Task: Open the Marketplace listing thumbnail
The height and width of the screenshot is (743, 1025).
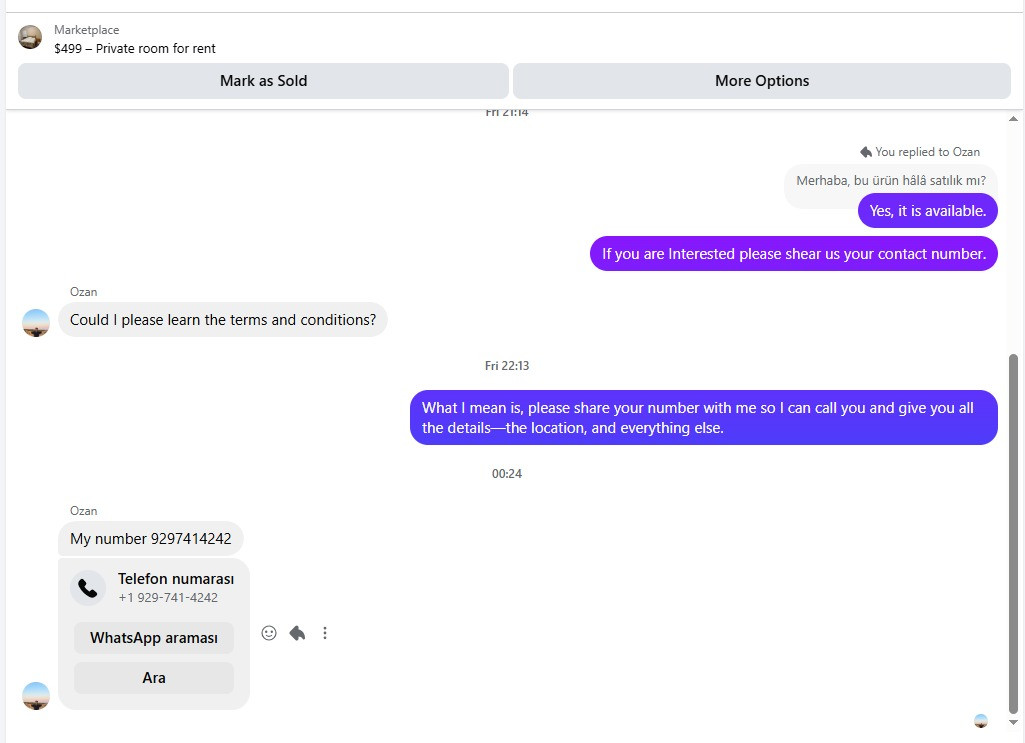Action: (x=30, y=37)
